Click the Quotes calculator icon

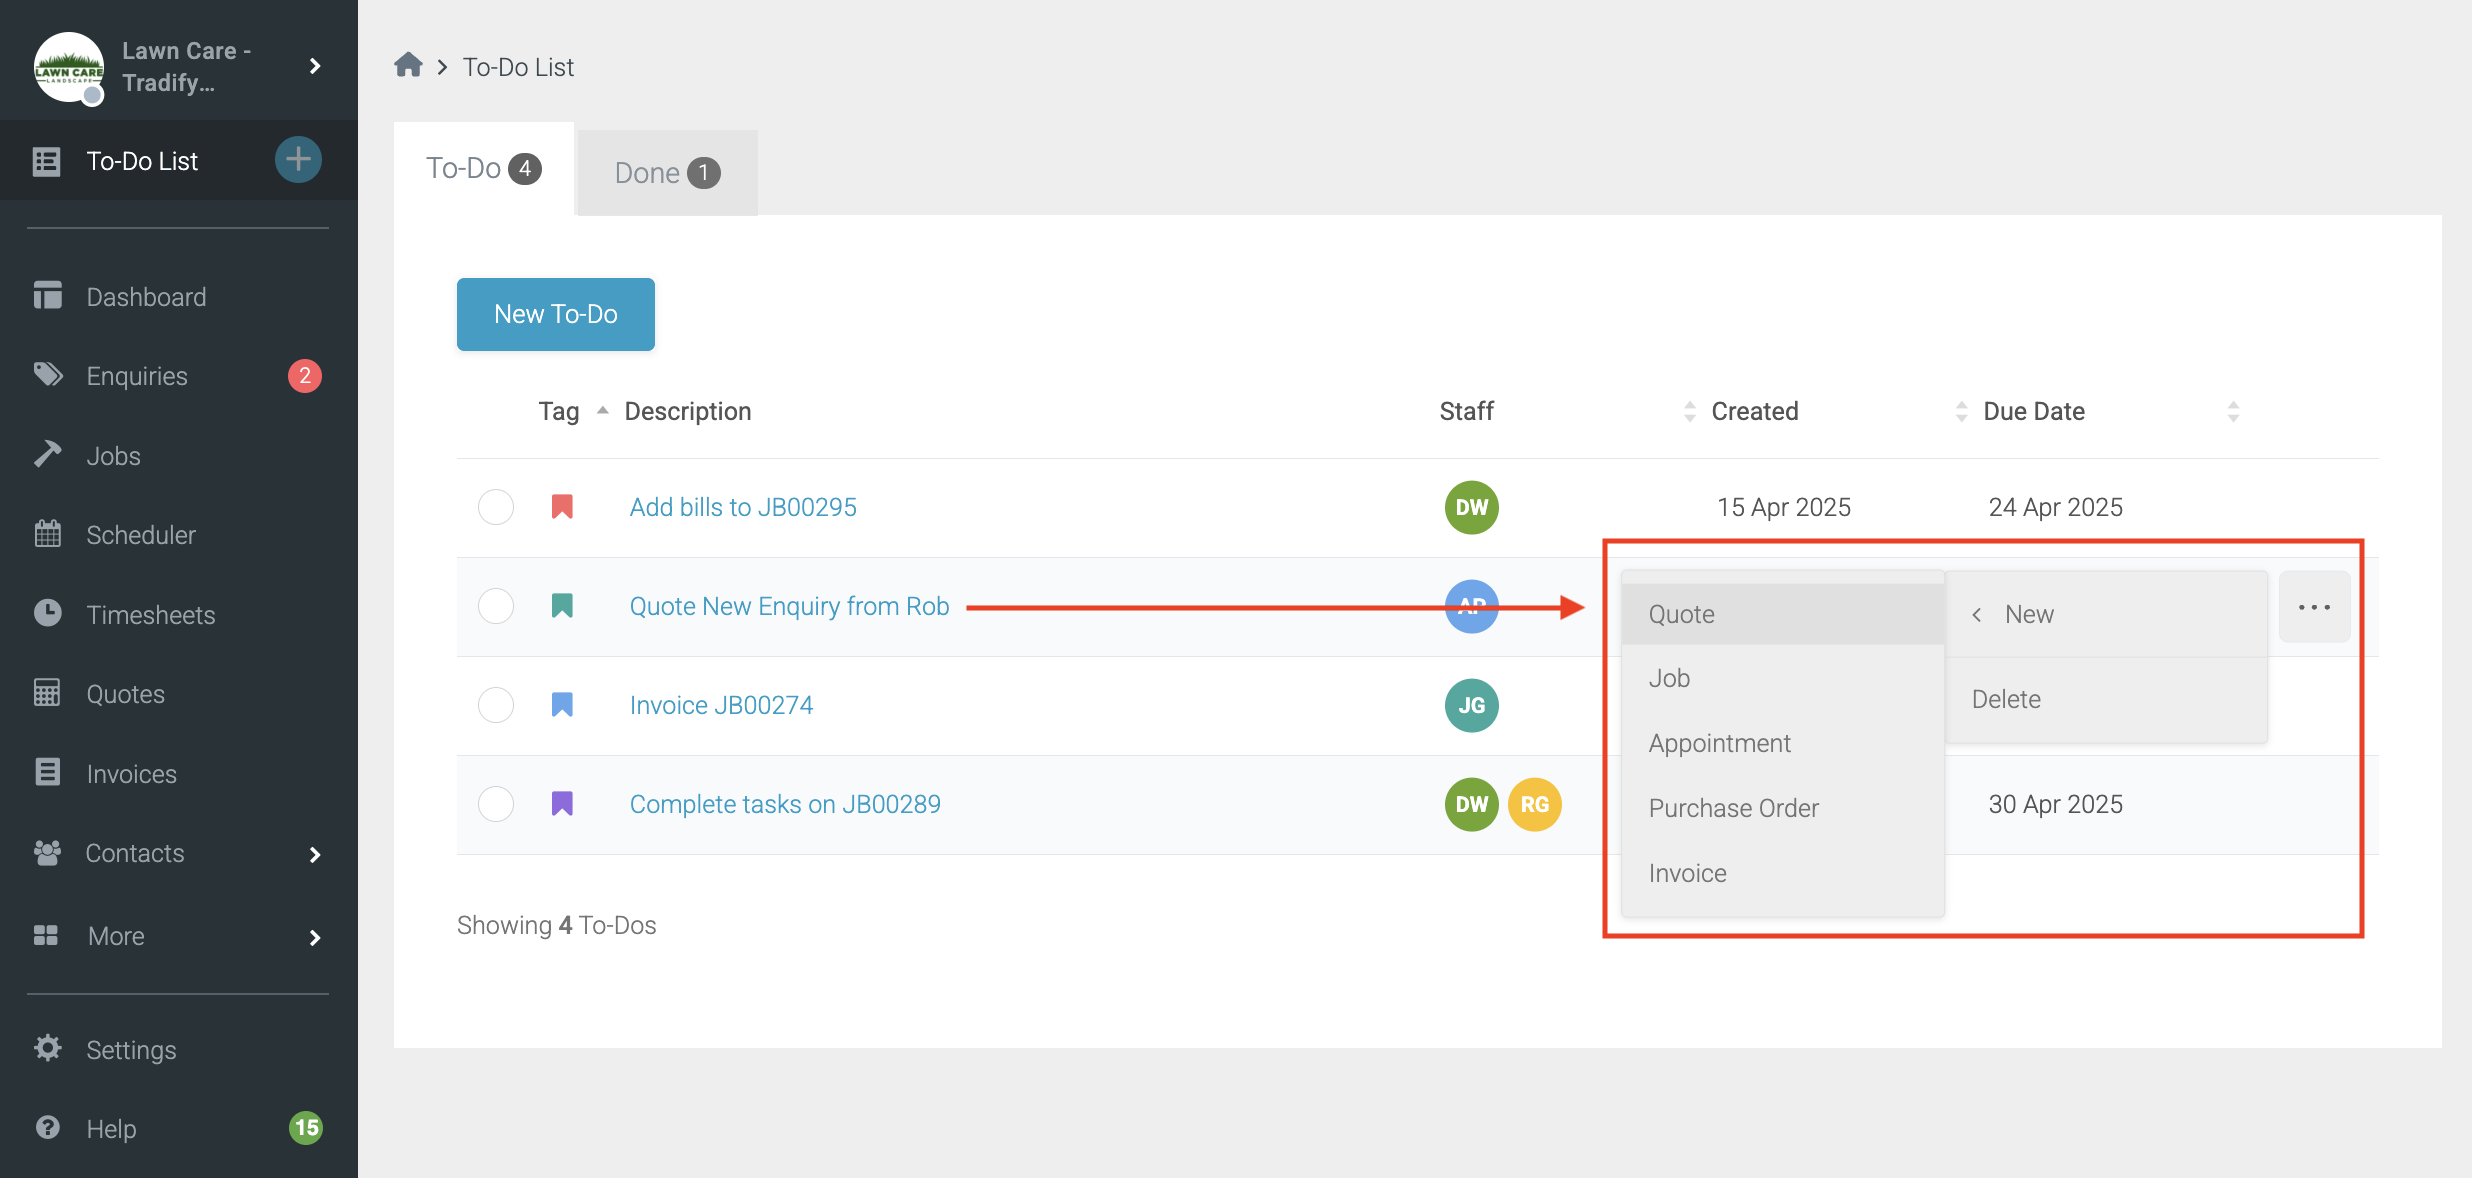(x=47, y=693)
